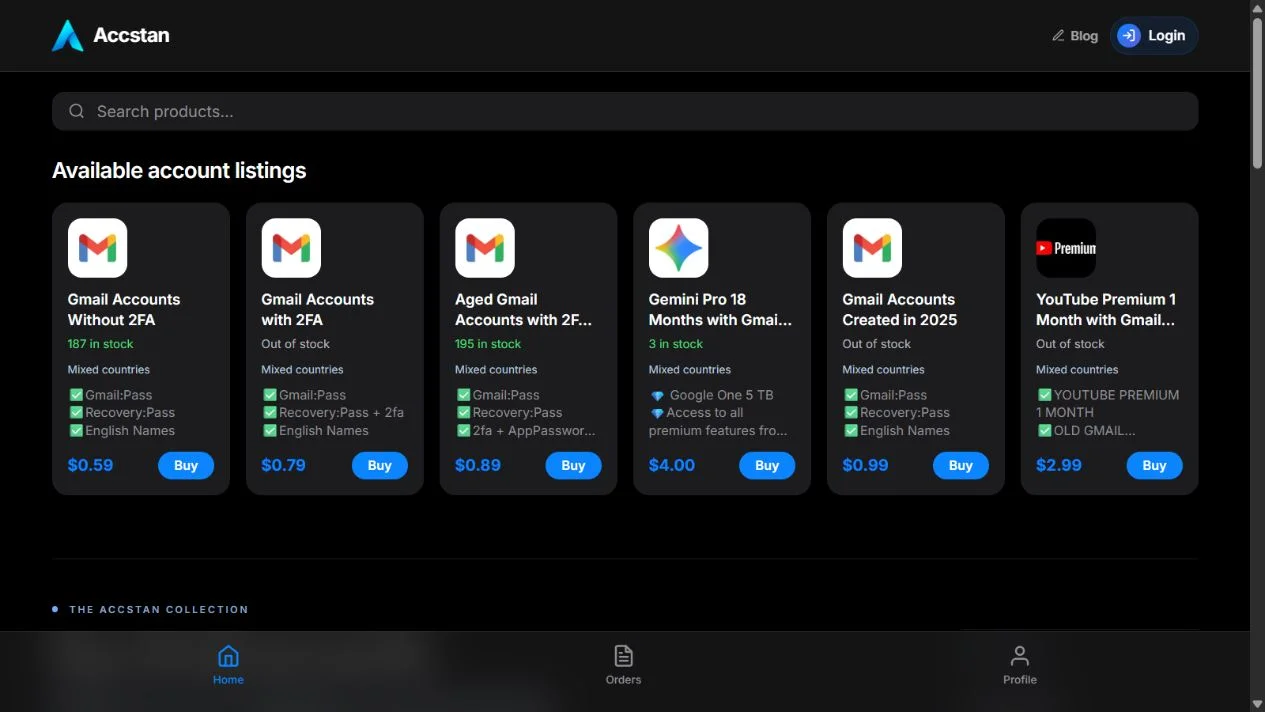Image resolution: width=1265 pixels, height=712 pixels.
Task: Click the Accstan brand name text
Action: (x=131, y=35)
